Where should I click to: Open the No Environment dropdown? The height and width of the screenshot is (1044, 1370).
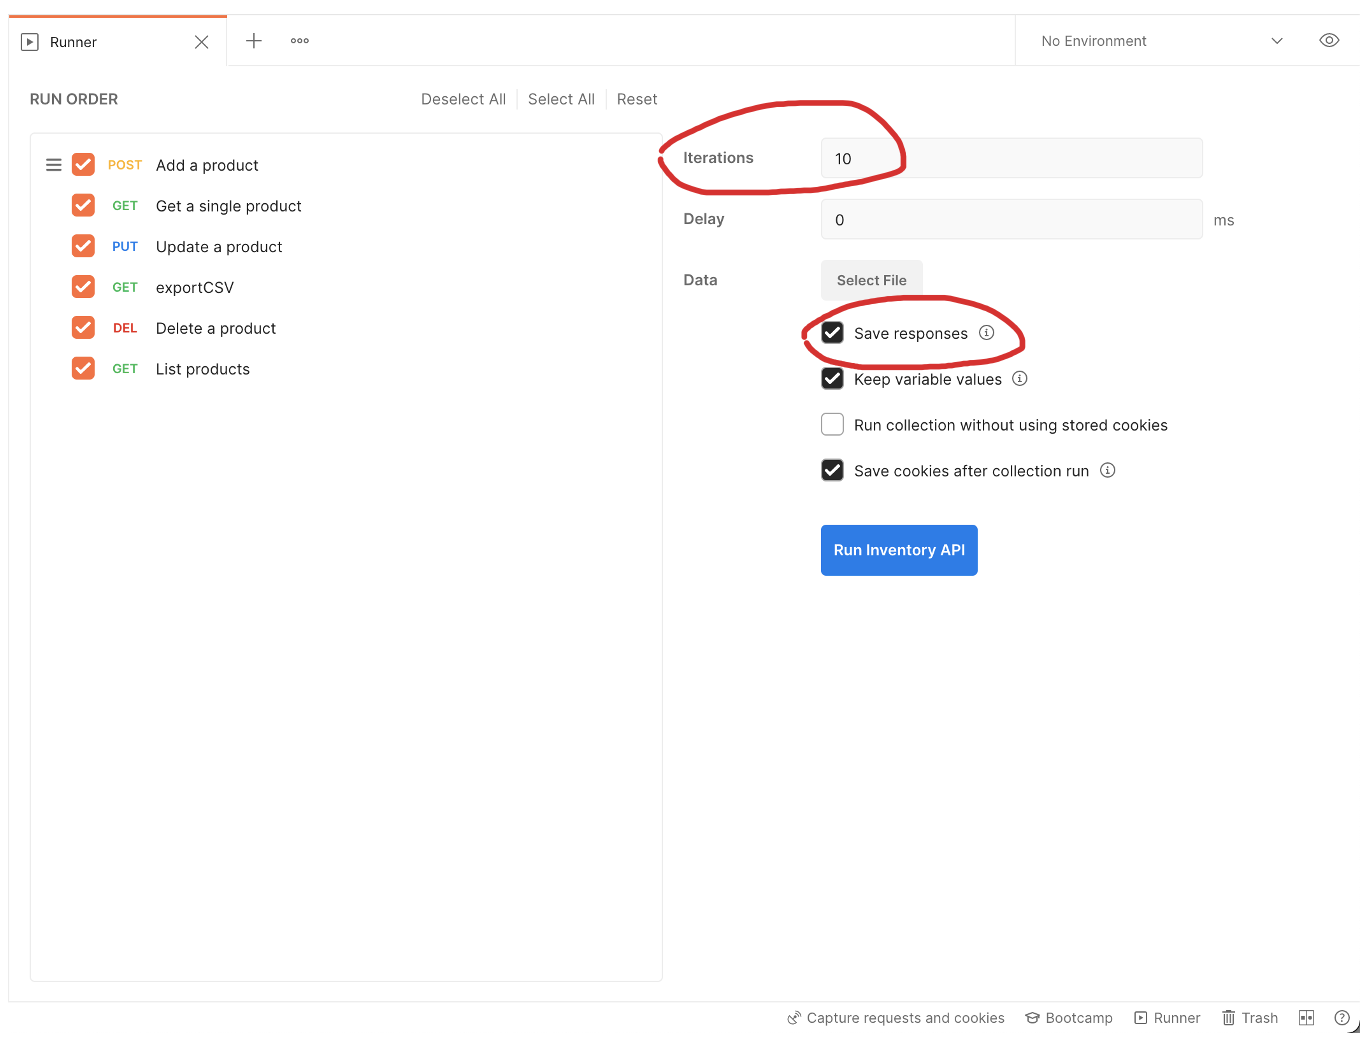(1093, 41)
